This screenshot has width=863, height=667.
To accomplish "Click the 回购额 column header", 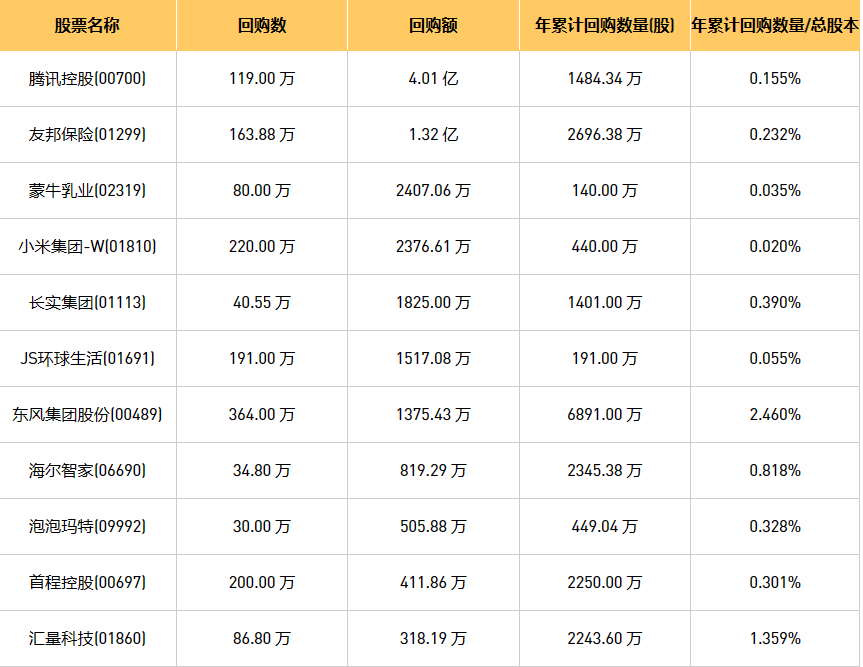I will 433,26.
